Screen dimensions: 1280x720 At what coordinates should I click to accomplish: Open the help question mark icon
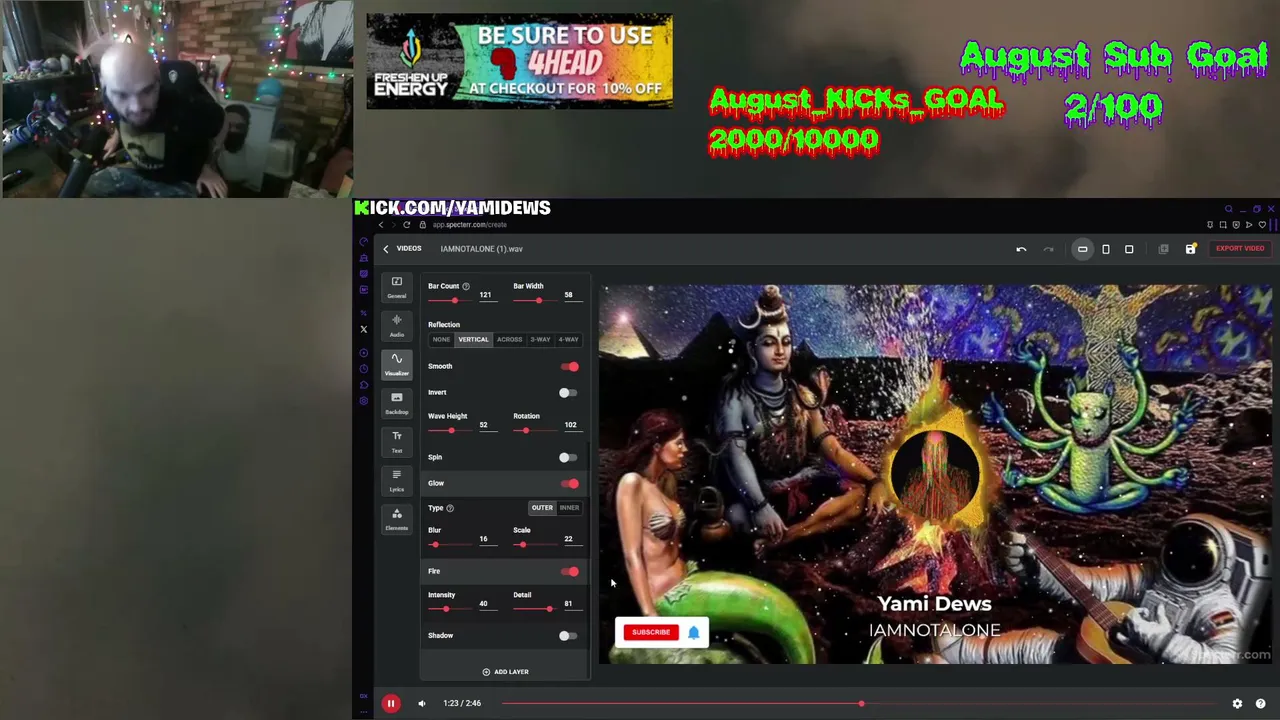click(x=1260, y=704)
